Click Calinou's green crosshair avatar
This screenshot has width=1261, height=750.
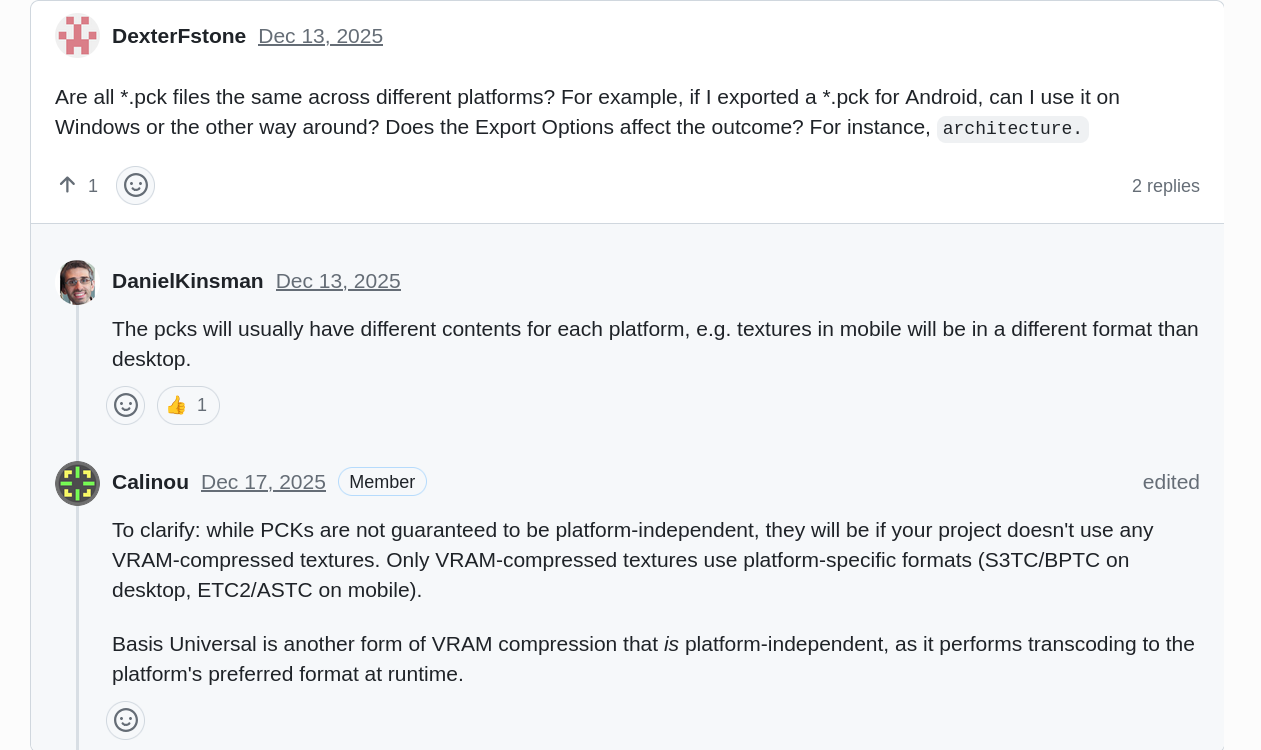pyautogui.click(x=77, y=483)
